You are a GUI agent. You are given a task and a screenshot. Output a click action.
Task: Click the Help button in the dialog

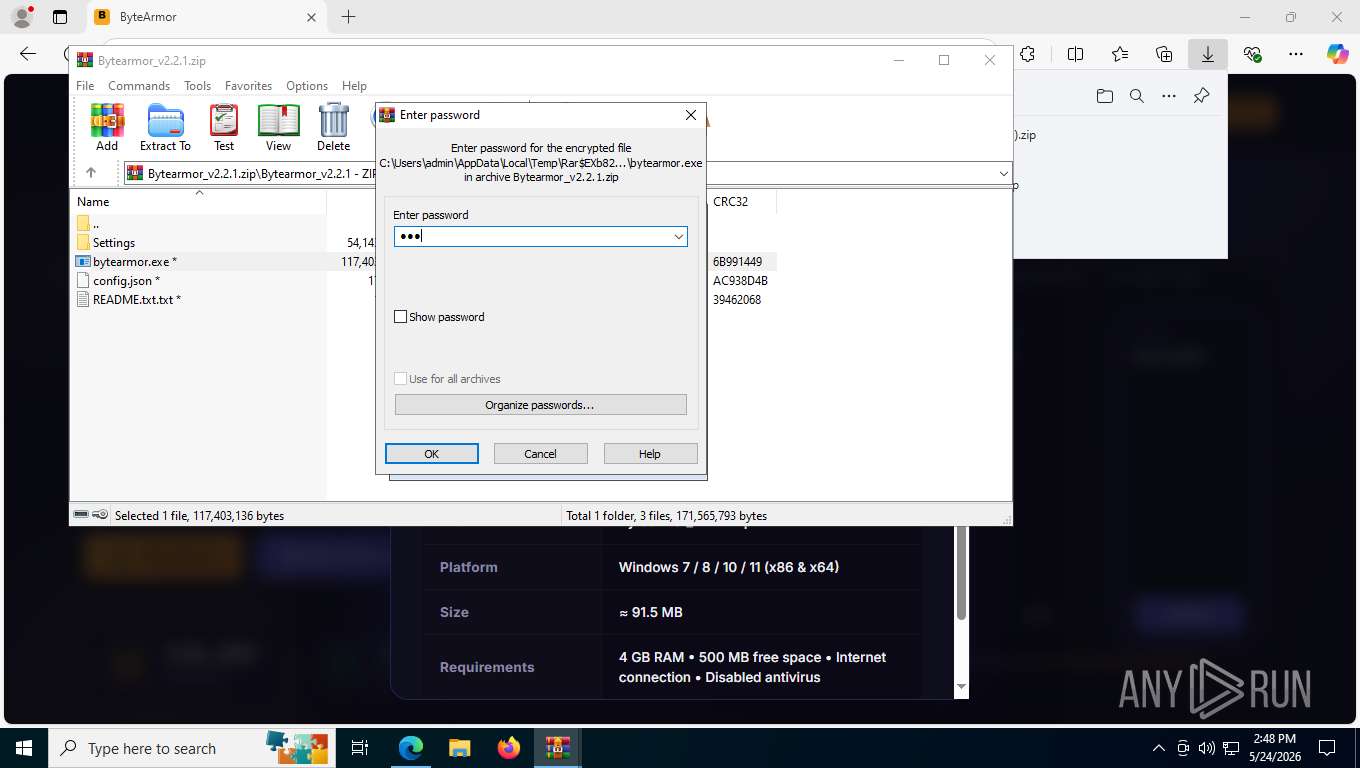click(x=650, y=454)
